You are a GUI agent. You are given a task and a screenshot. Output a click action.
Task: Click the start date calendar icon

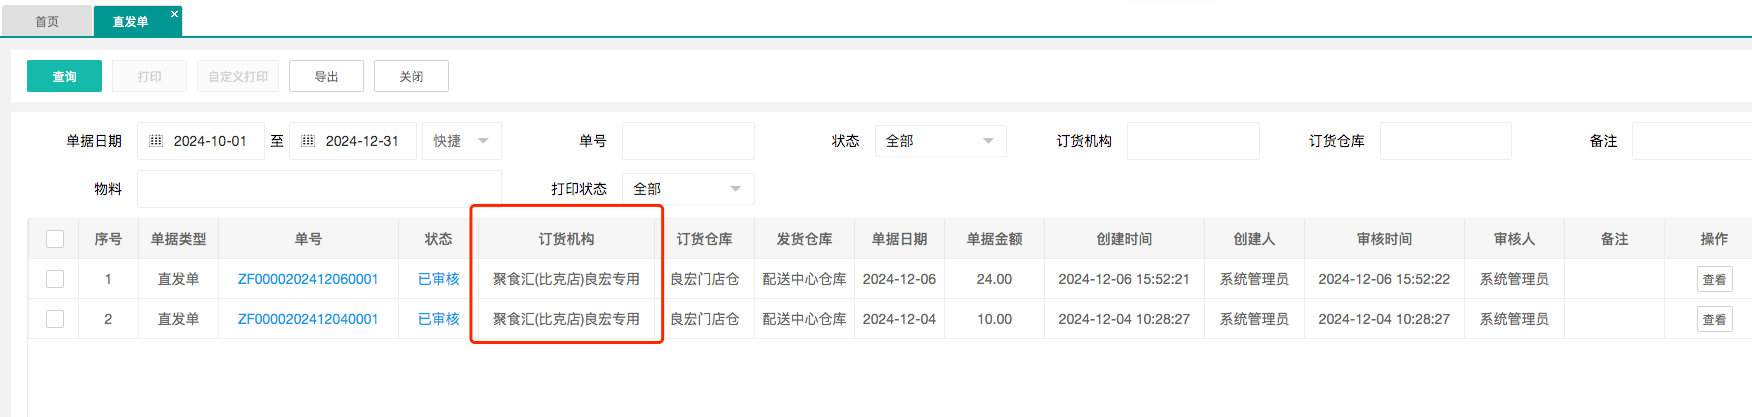click(x=156, y=141)
